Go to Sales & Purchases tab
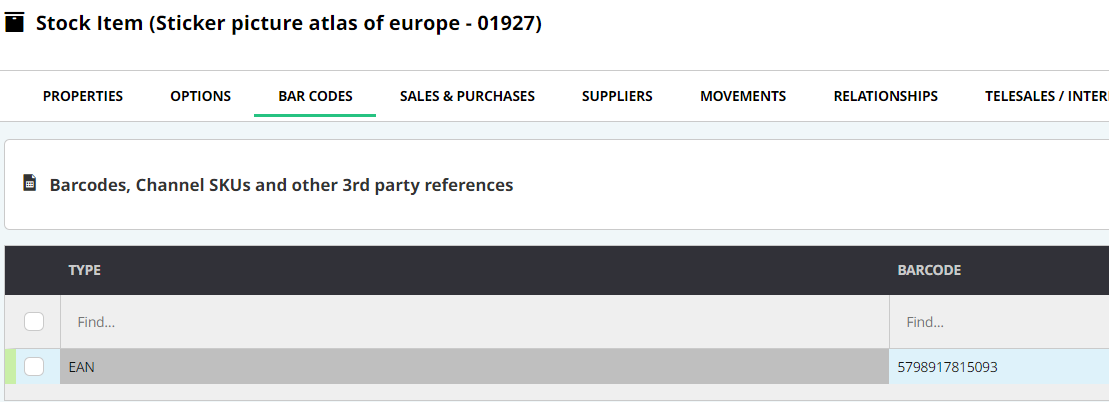 (x=467, y=96)
